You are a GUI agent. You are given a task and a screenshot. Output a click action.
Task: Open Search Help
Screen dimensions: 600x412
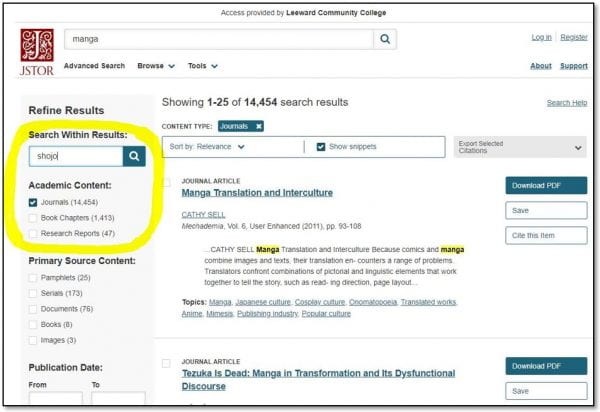click(567, 103)
